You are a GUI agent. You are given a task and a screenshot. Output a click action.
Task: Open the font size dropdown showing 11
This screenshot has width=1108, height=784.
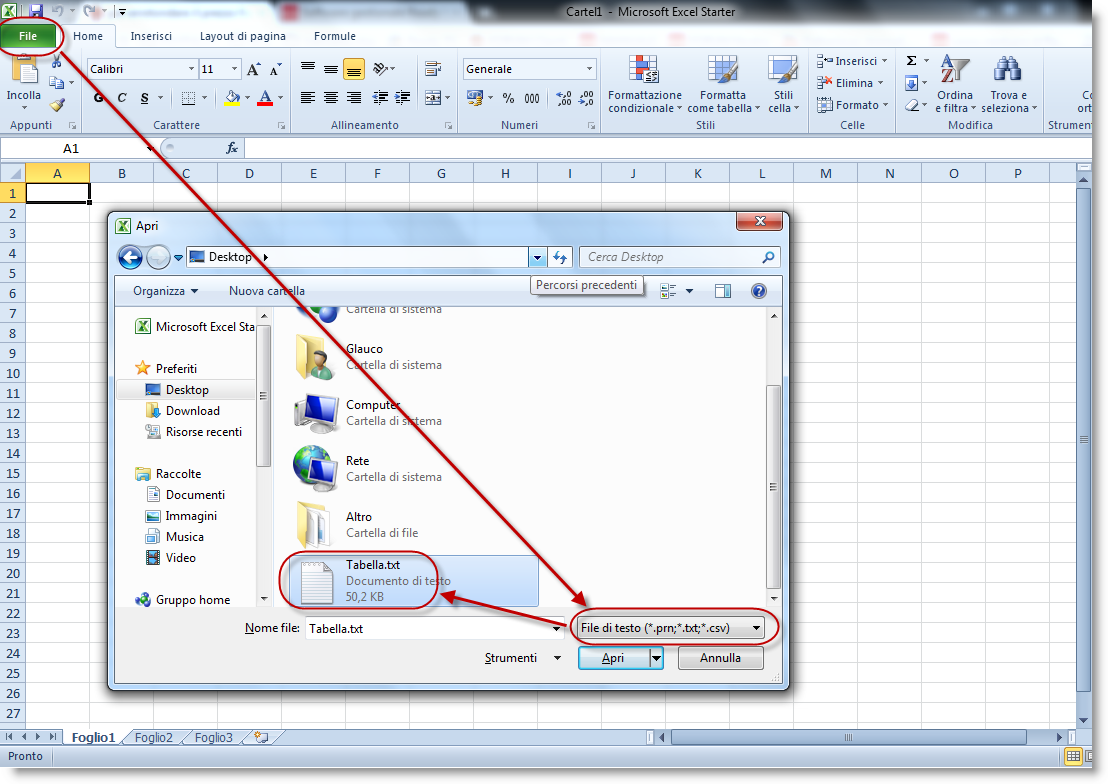(x=235, y=69)
